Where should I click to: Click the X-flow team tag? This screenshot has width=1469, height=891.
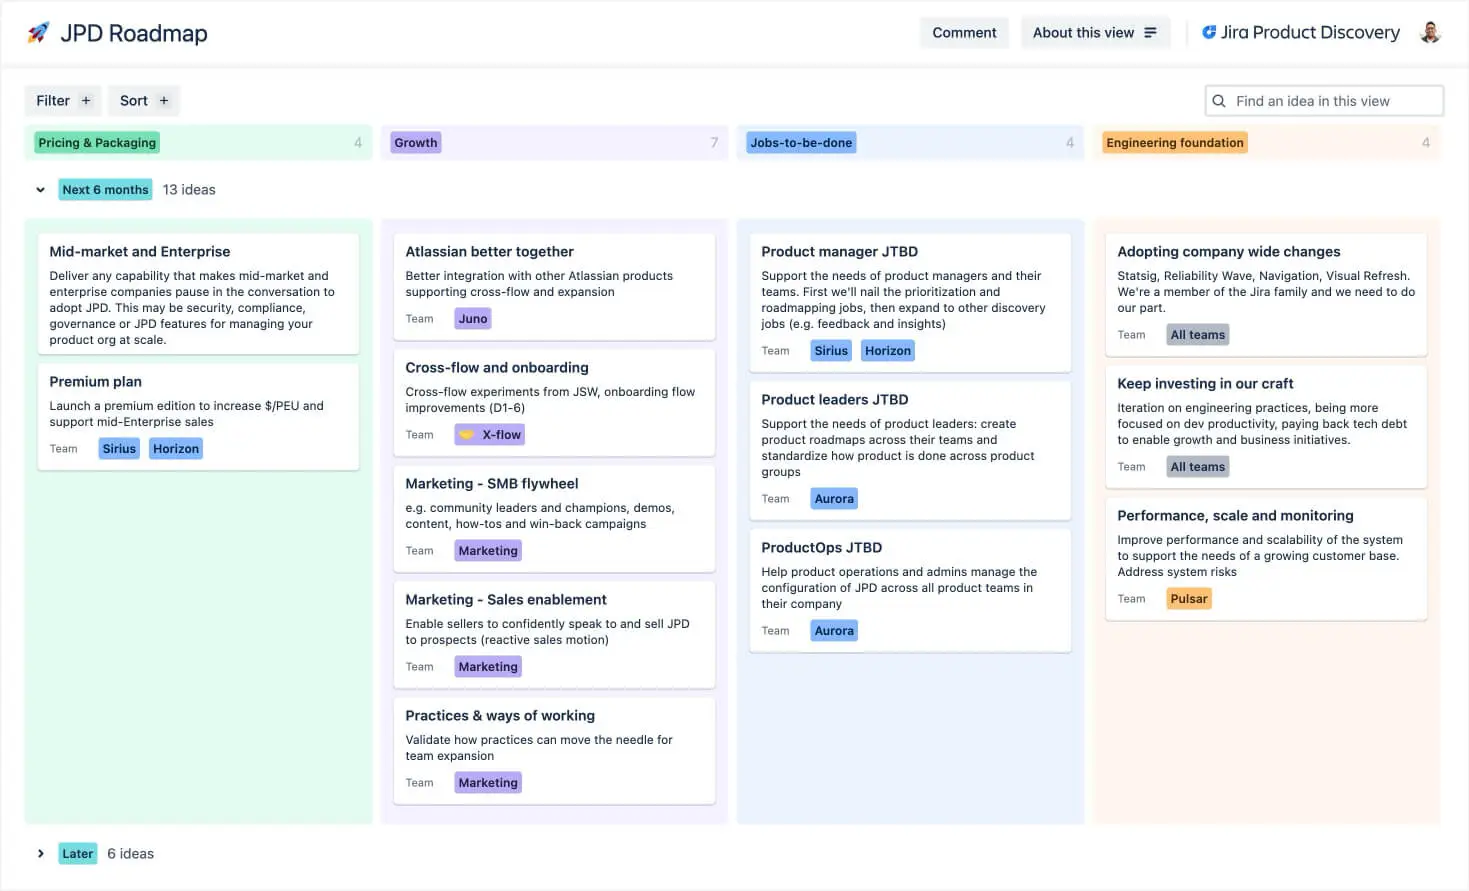(490, 435)
